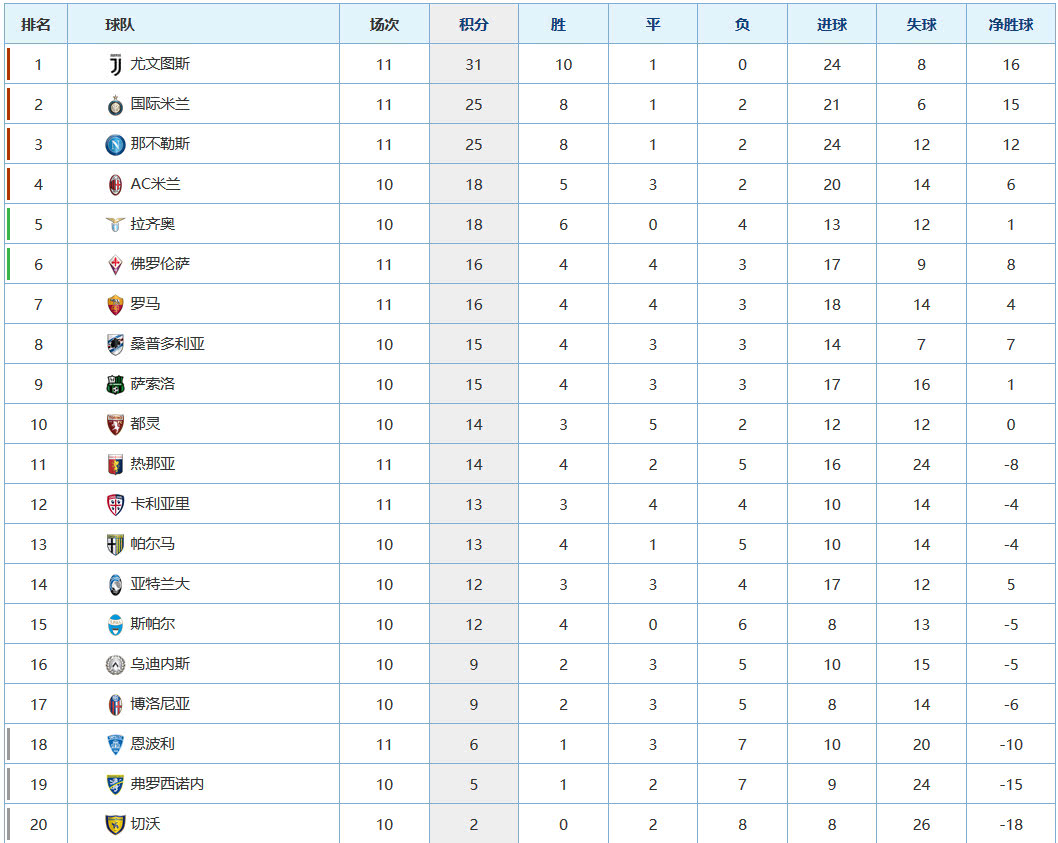Click the AC Milan (AC米兰) crest icon
Viewport: 1058px width, 843px height.
(x=115, y=184)
